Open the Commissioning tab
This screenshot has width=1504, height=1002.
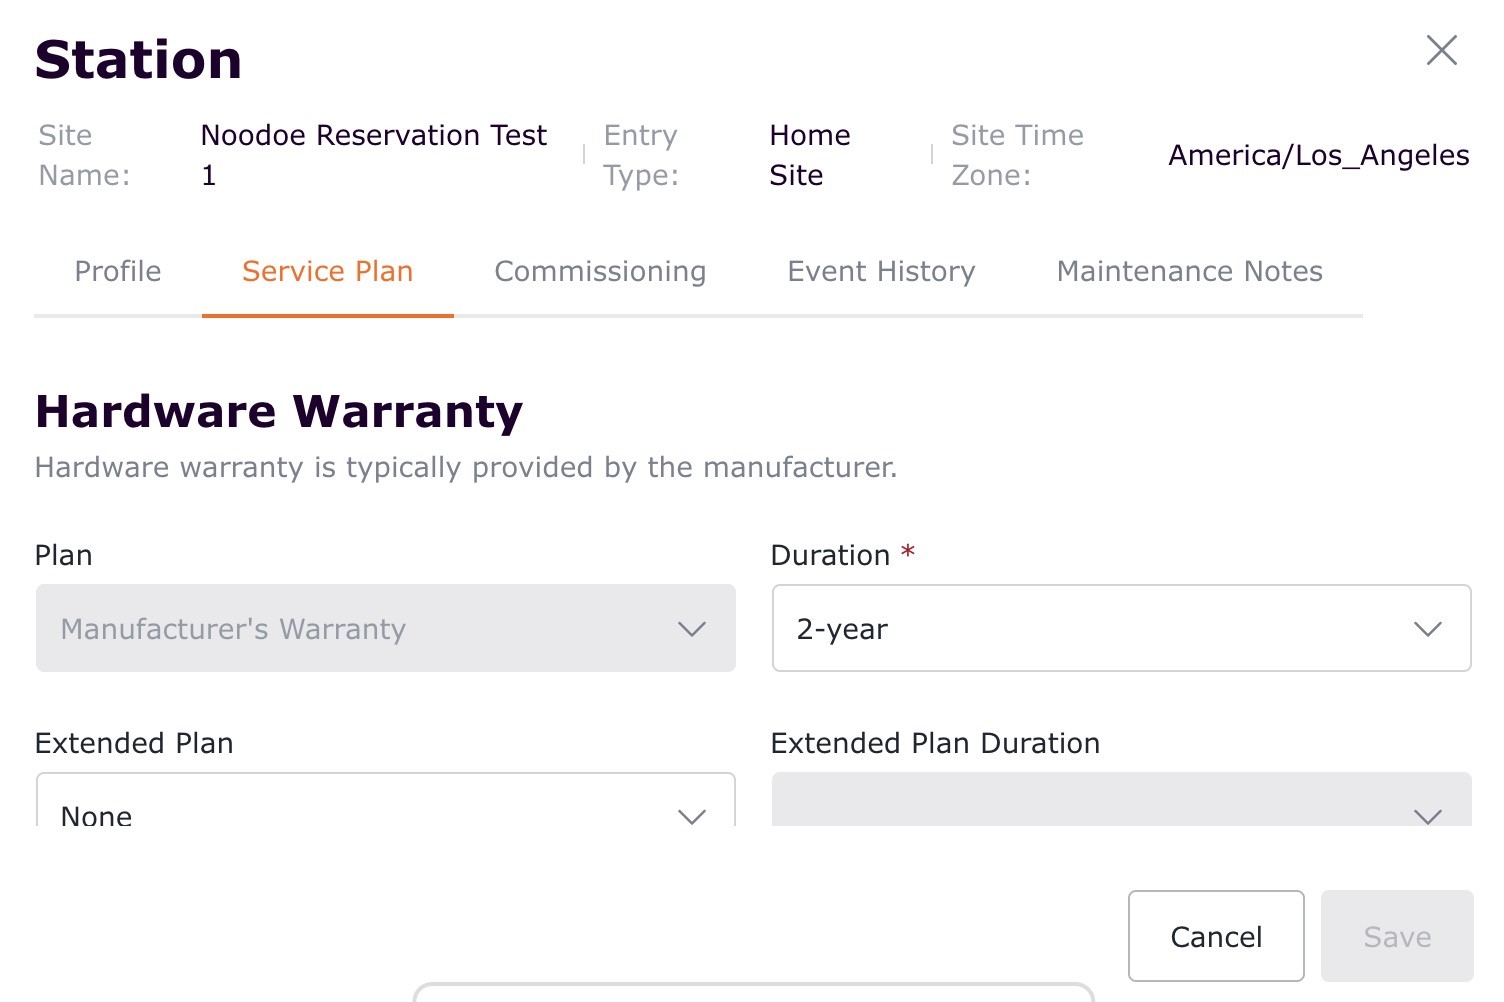[x=600, y=271]
